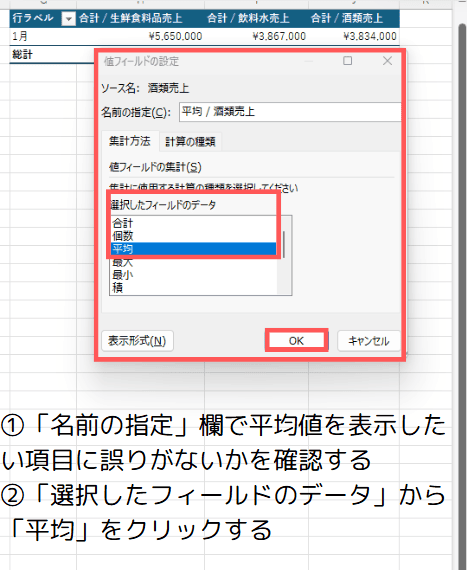Click the 合計 / 酒類売上 header cell

tap(354, 19)
